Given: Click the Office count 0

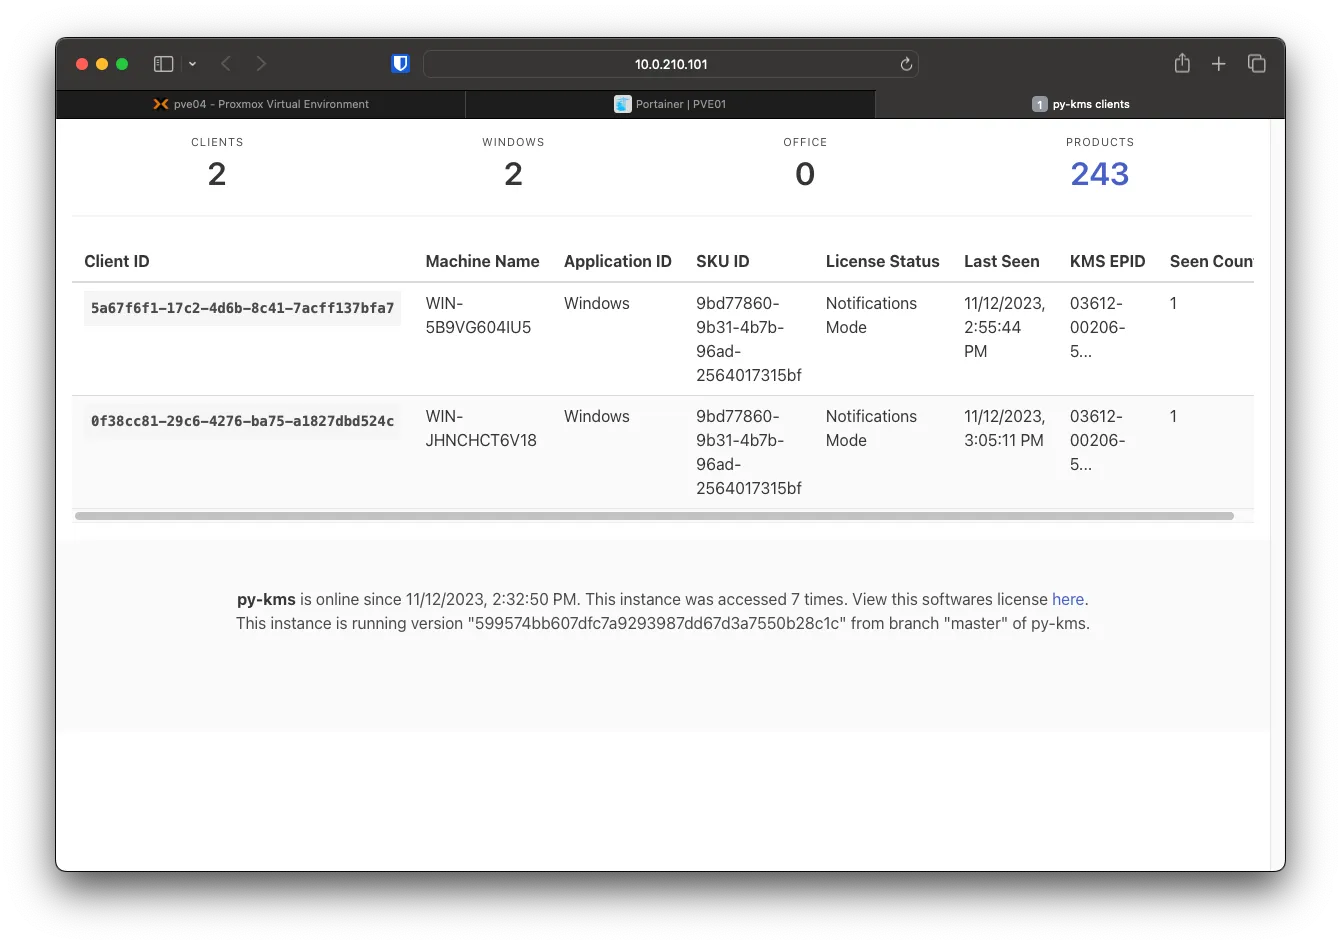Looking at the screenshot, I should click(805, 174).
